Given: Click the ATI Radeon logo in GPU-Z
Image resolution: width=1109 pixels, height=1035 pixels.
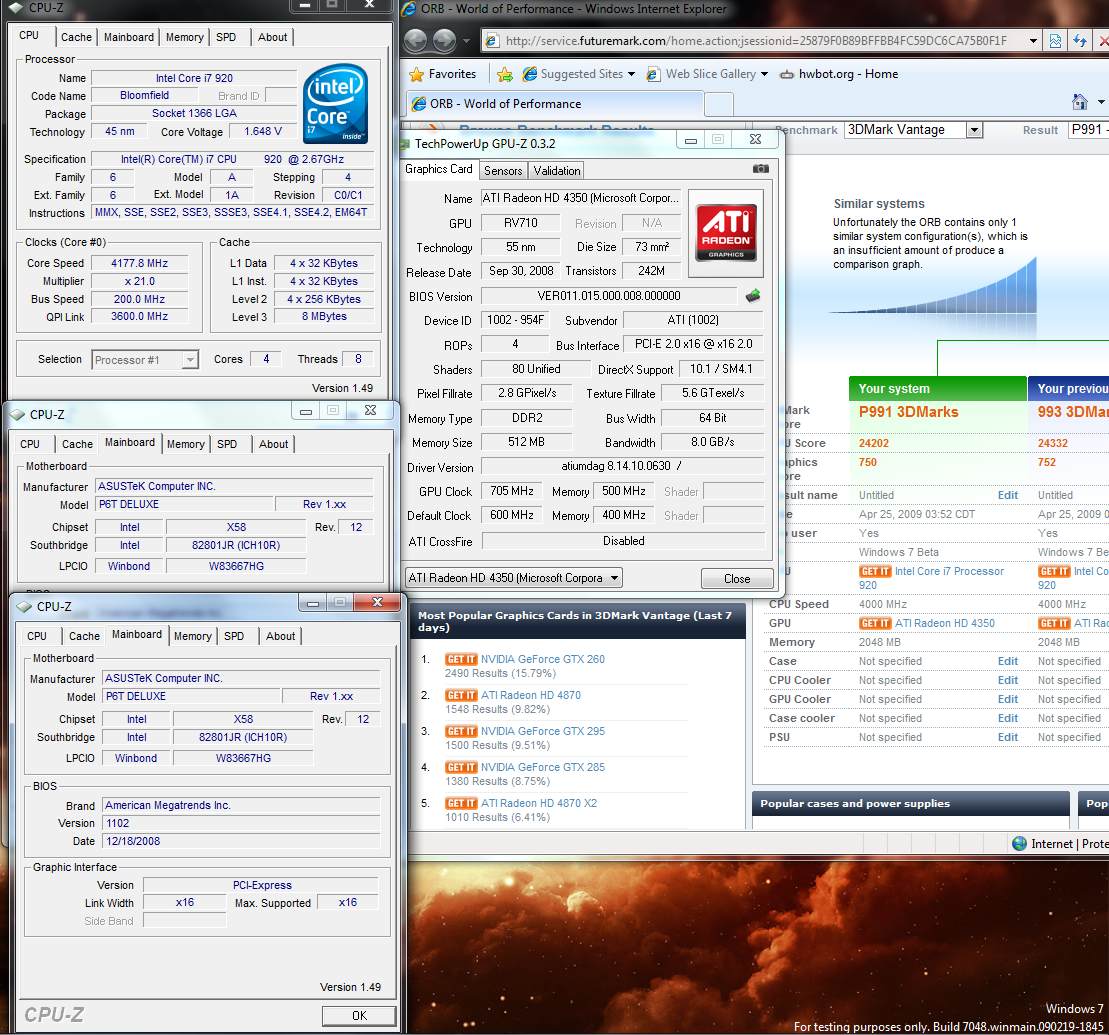Looking at the screenshot, I should pyautogui.click(x=726, y=233).
